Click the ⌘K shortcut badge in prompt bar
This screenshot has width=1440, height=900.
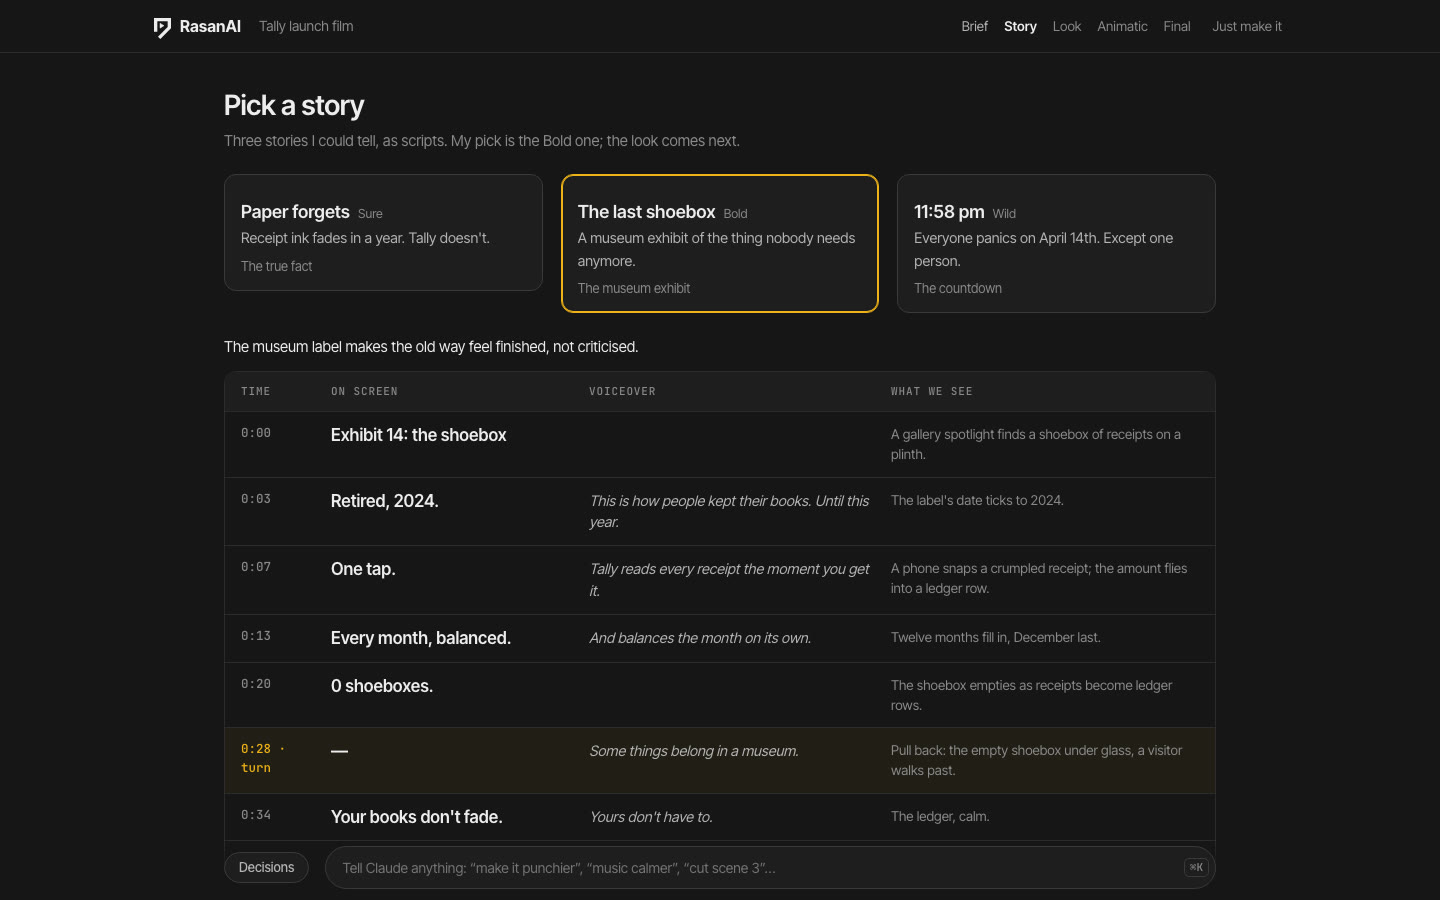pyautogui.click(x=1196, y=868)
